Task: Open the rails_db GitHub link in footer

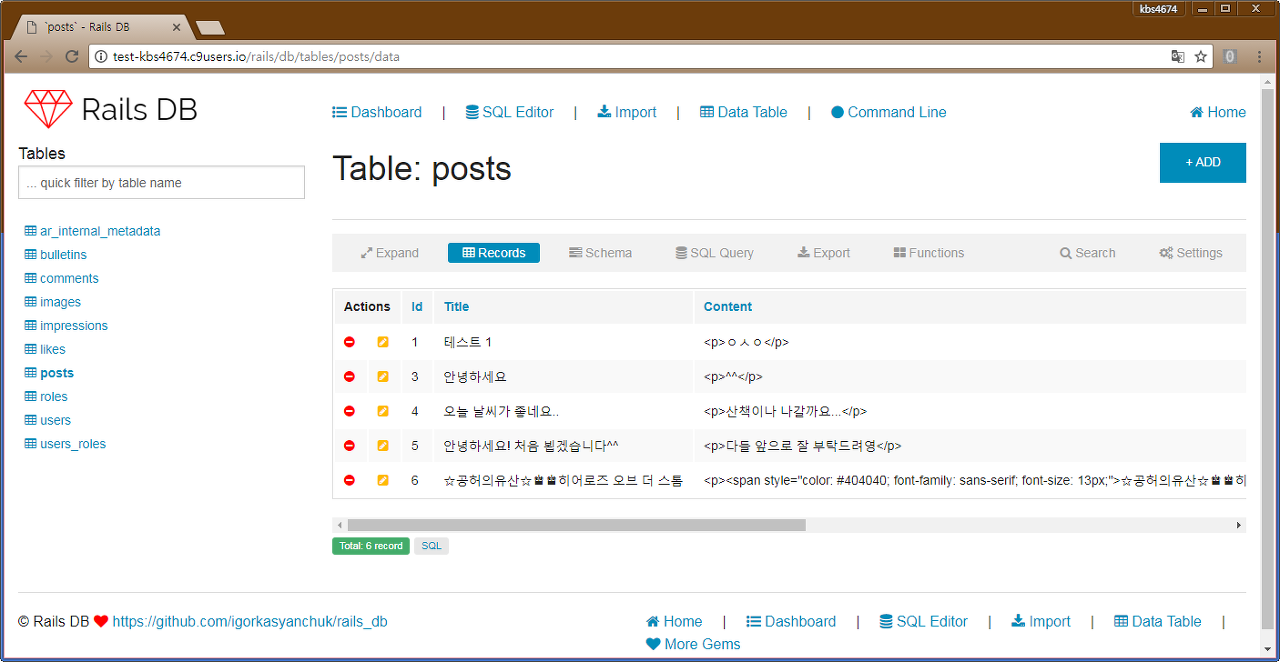Action: (x=250, y=622)
